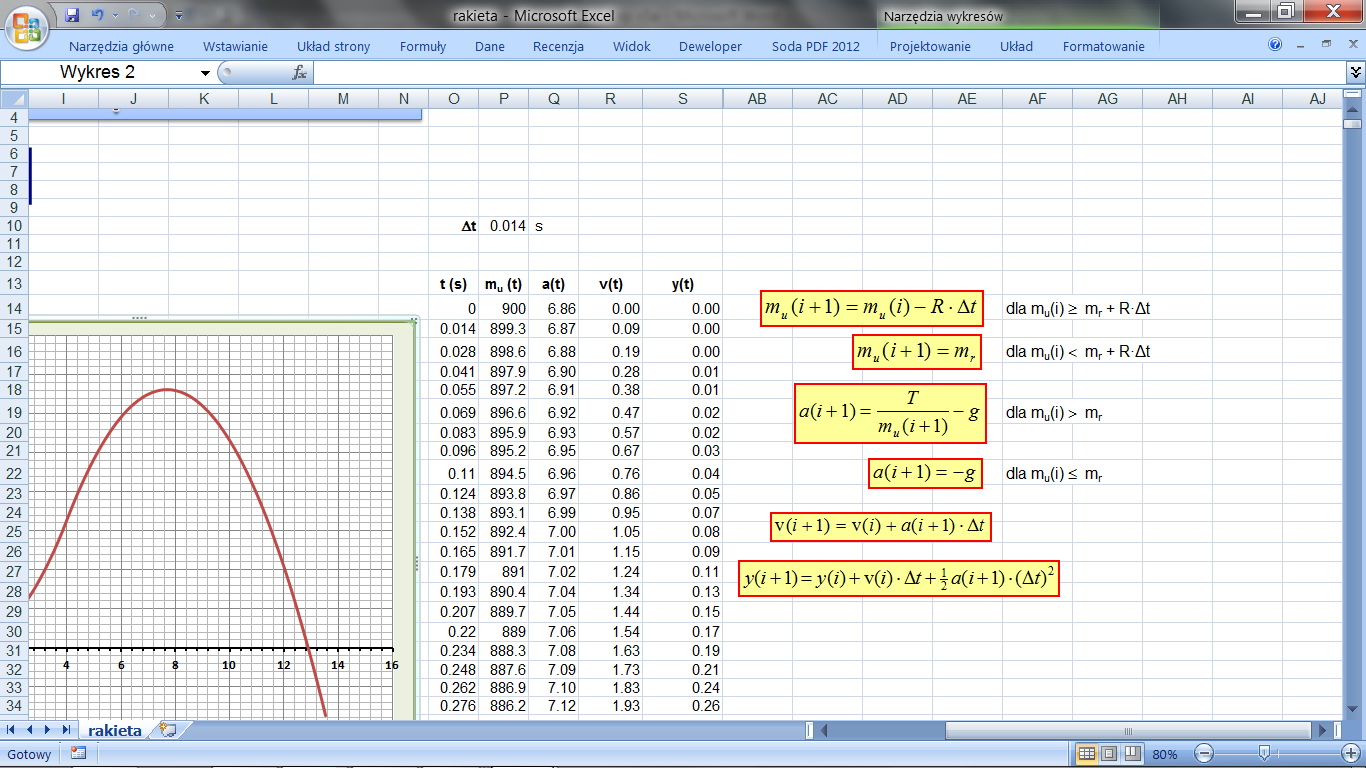Open the Recenzja ribbon tab
The height and width of the screenshot is (768, 1366).
point(558,46)
